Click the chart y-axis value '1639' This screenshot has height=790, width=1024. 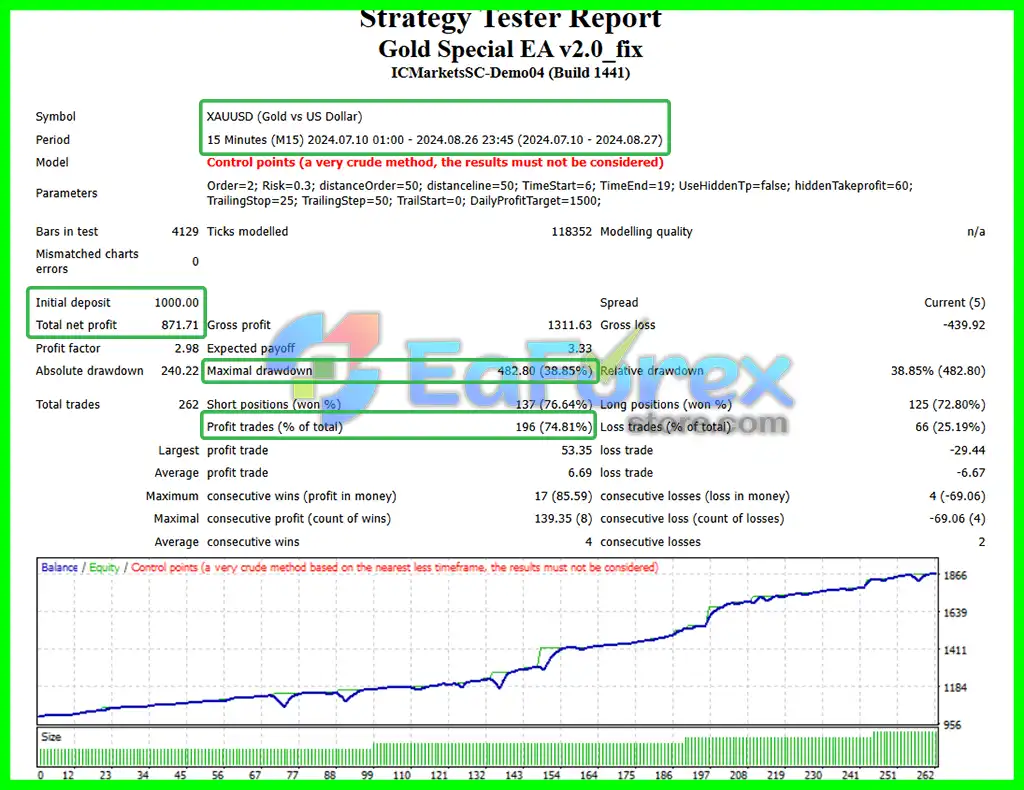pyautogui.click(x=955, y=612)
